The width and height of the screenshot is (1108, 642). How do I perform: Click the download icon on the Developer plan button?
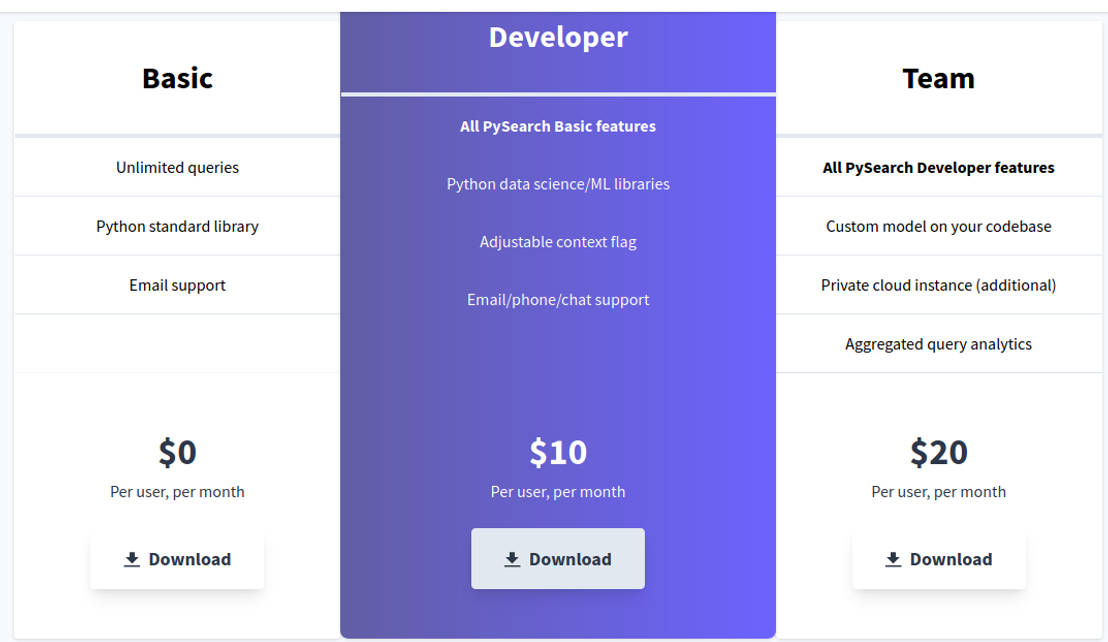[513, 559]
